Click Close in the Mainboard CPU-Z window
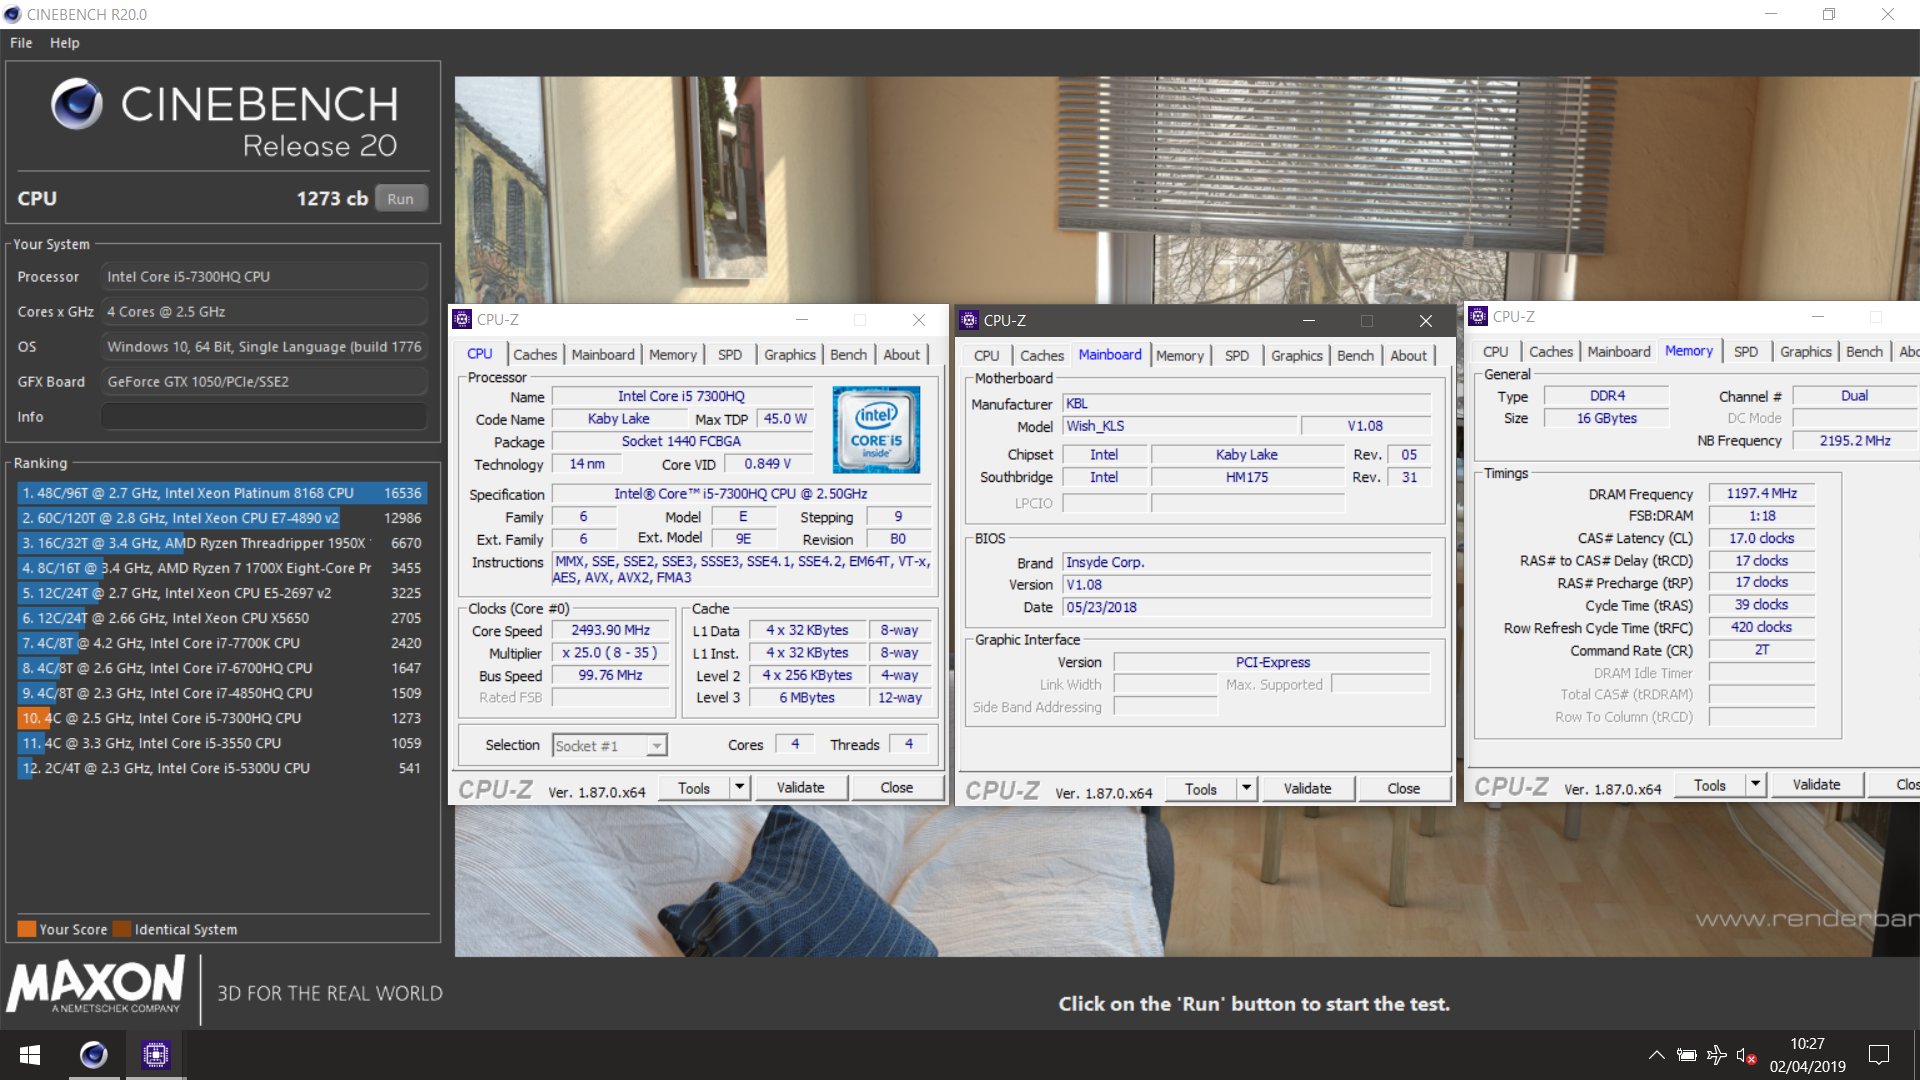1920x1080 pixels. point(1404,788)
